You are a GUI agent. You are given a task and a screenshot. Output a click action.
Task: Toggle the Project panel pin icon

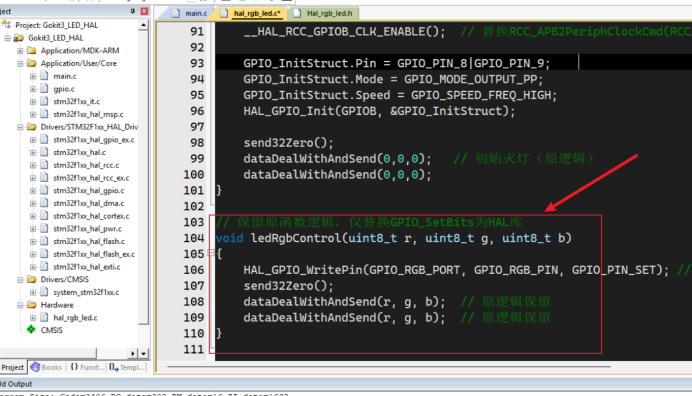pyautogui.click(x=132, y=11)
